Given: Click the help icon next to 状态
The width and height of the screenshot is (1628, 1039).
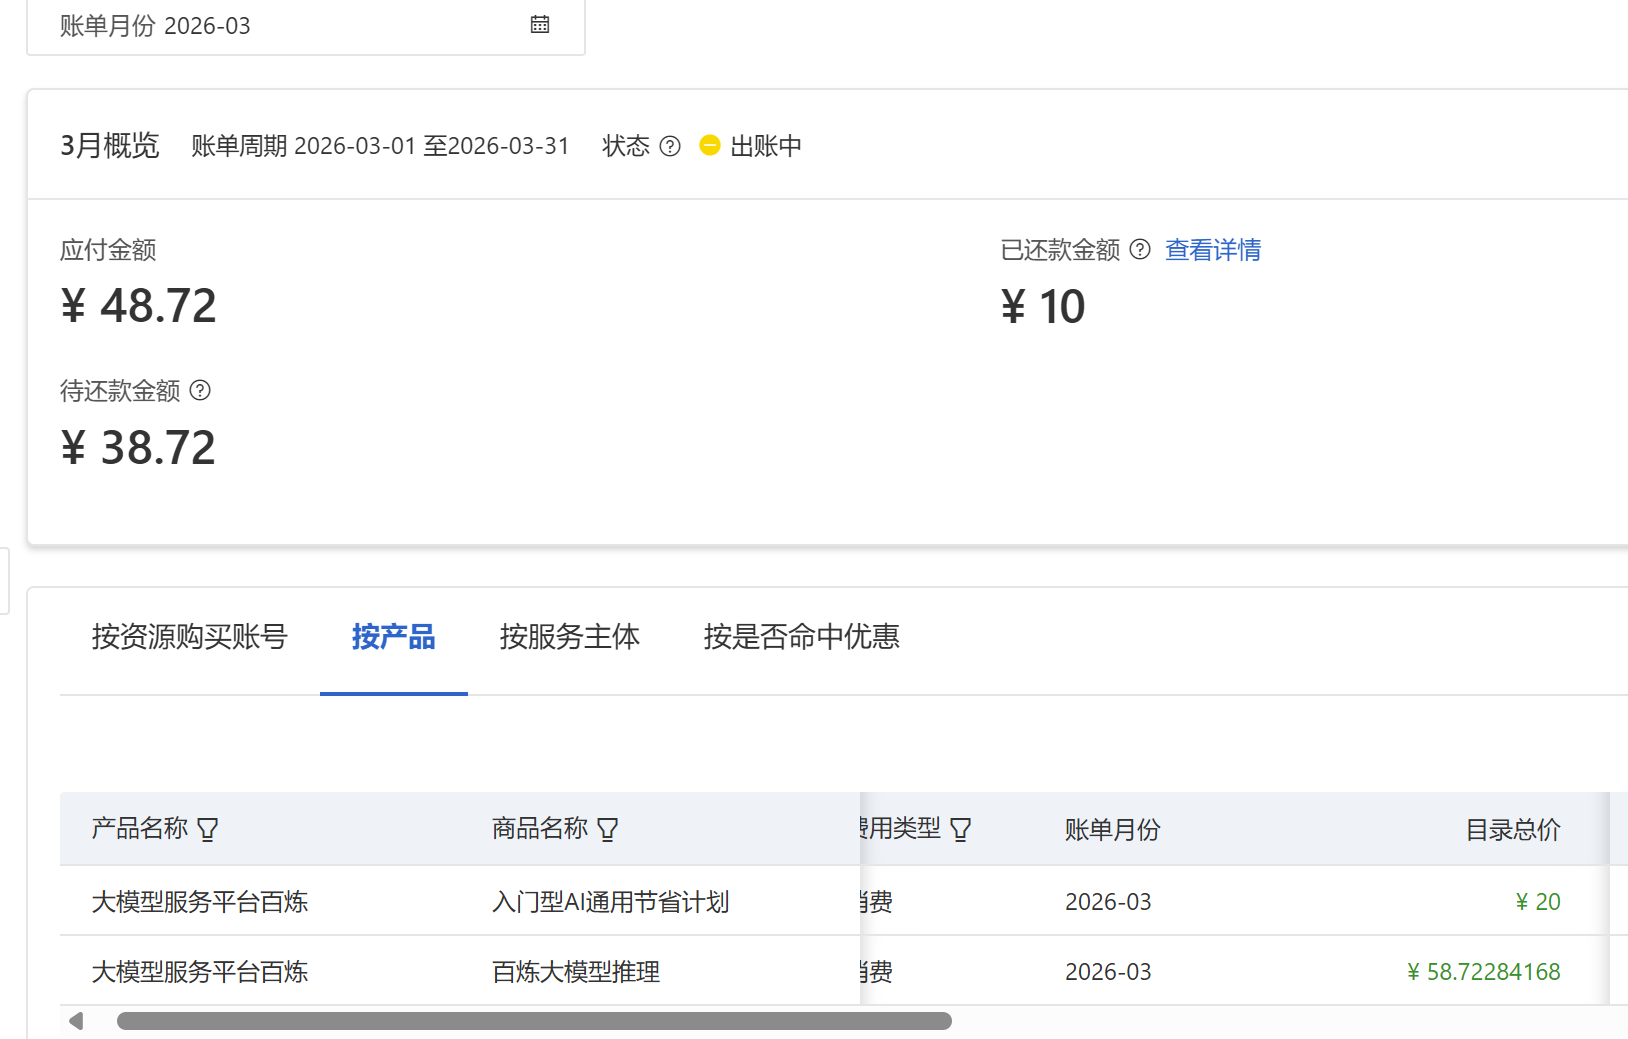Looking at the screenshot, I should (670, 146).
